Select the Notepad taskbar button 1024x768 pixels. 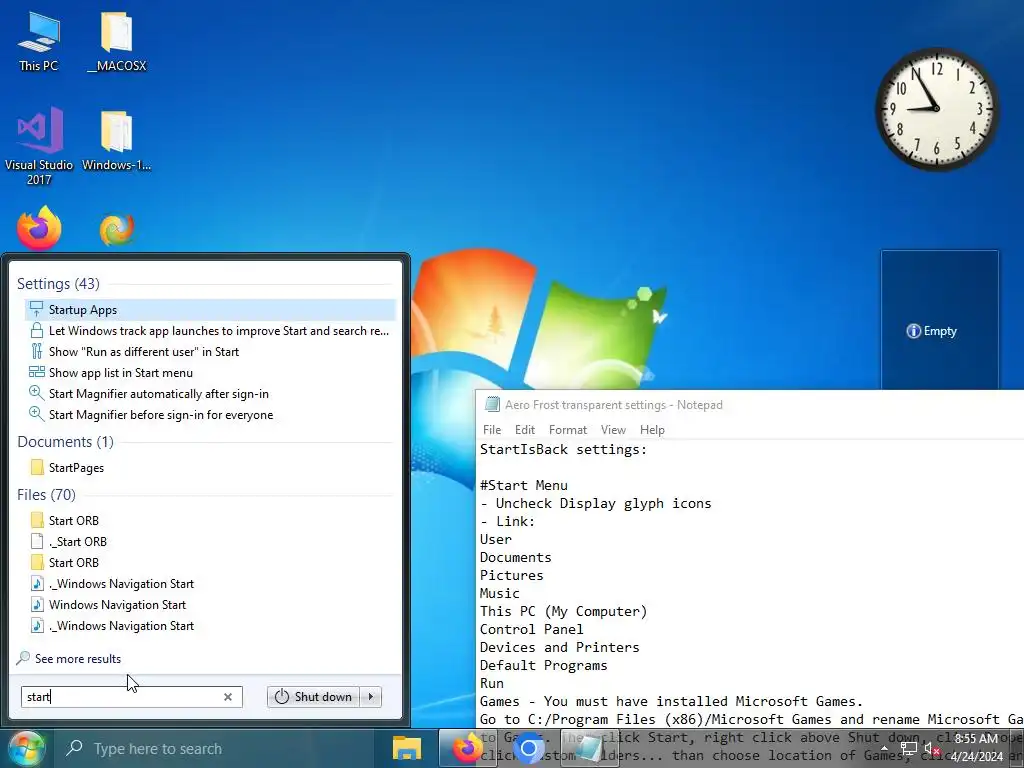[x=590, y=749]
